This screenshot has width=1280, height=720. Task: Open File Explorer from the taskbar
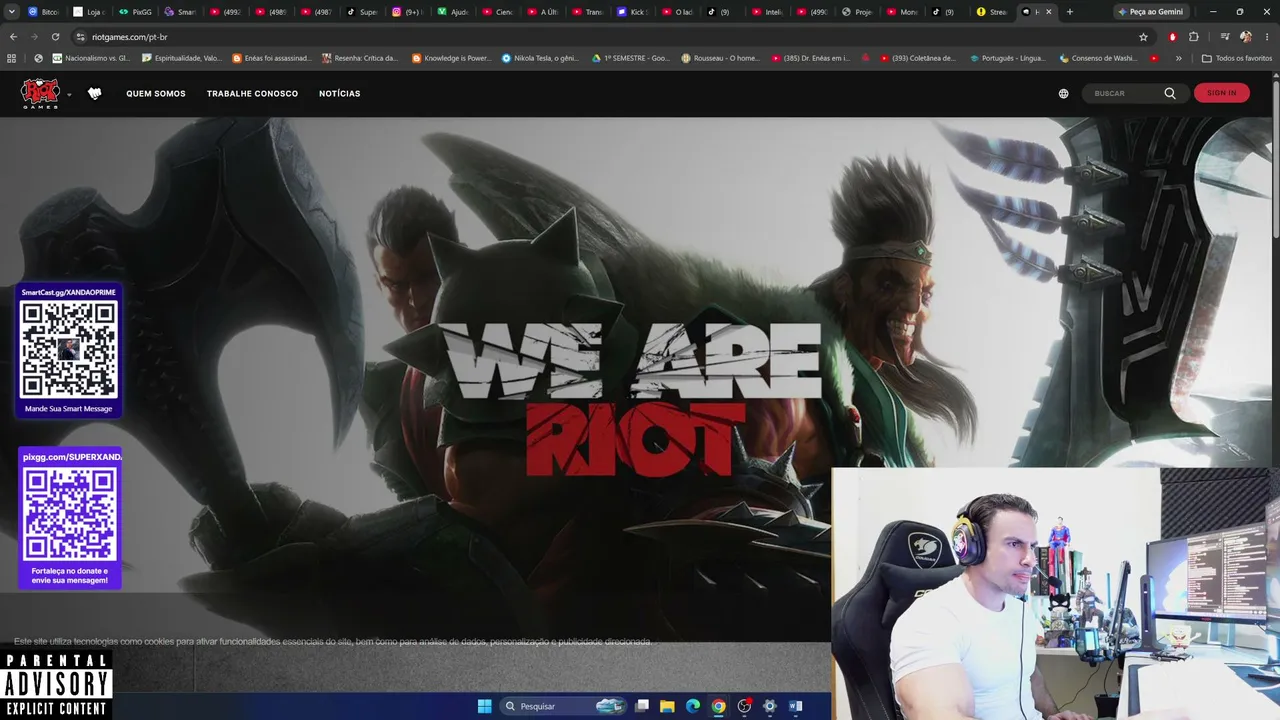[x=667, y=706]
